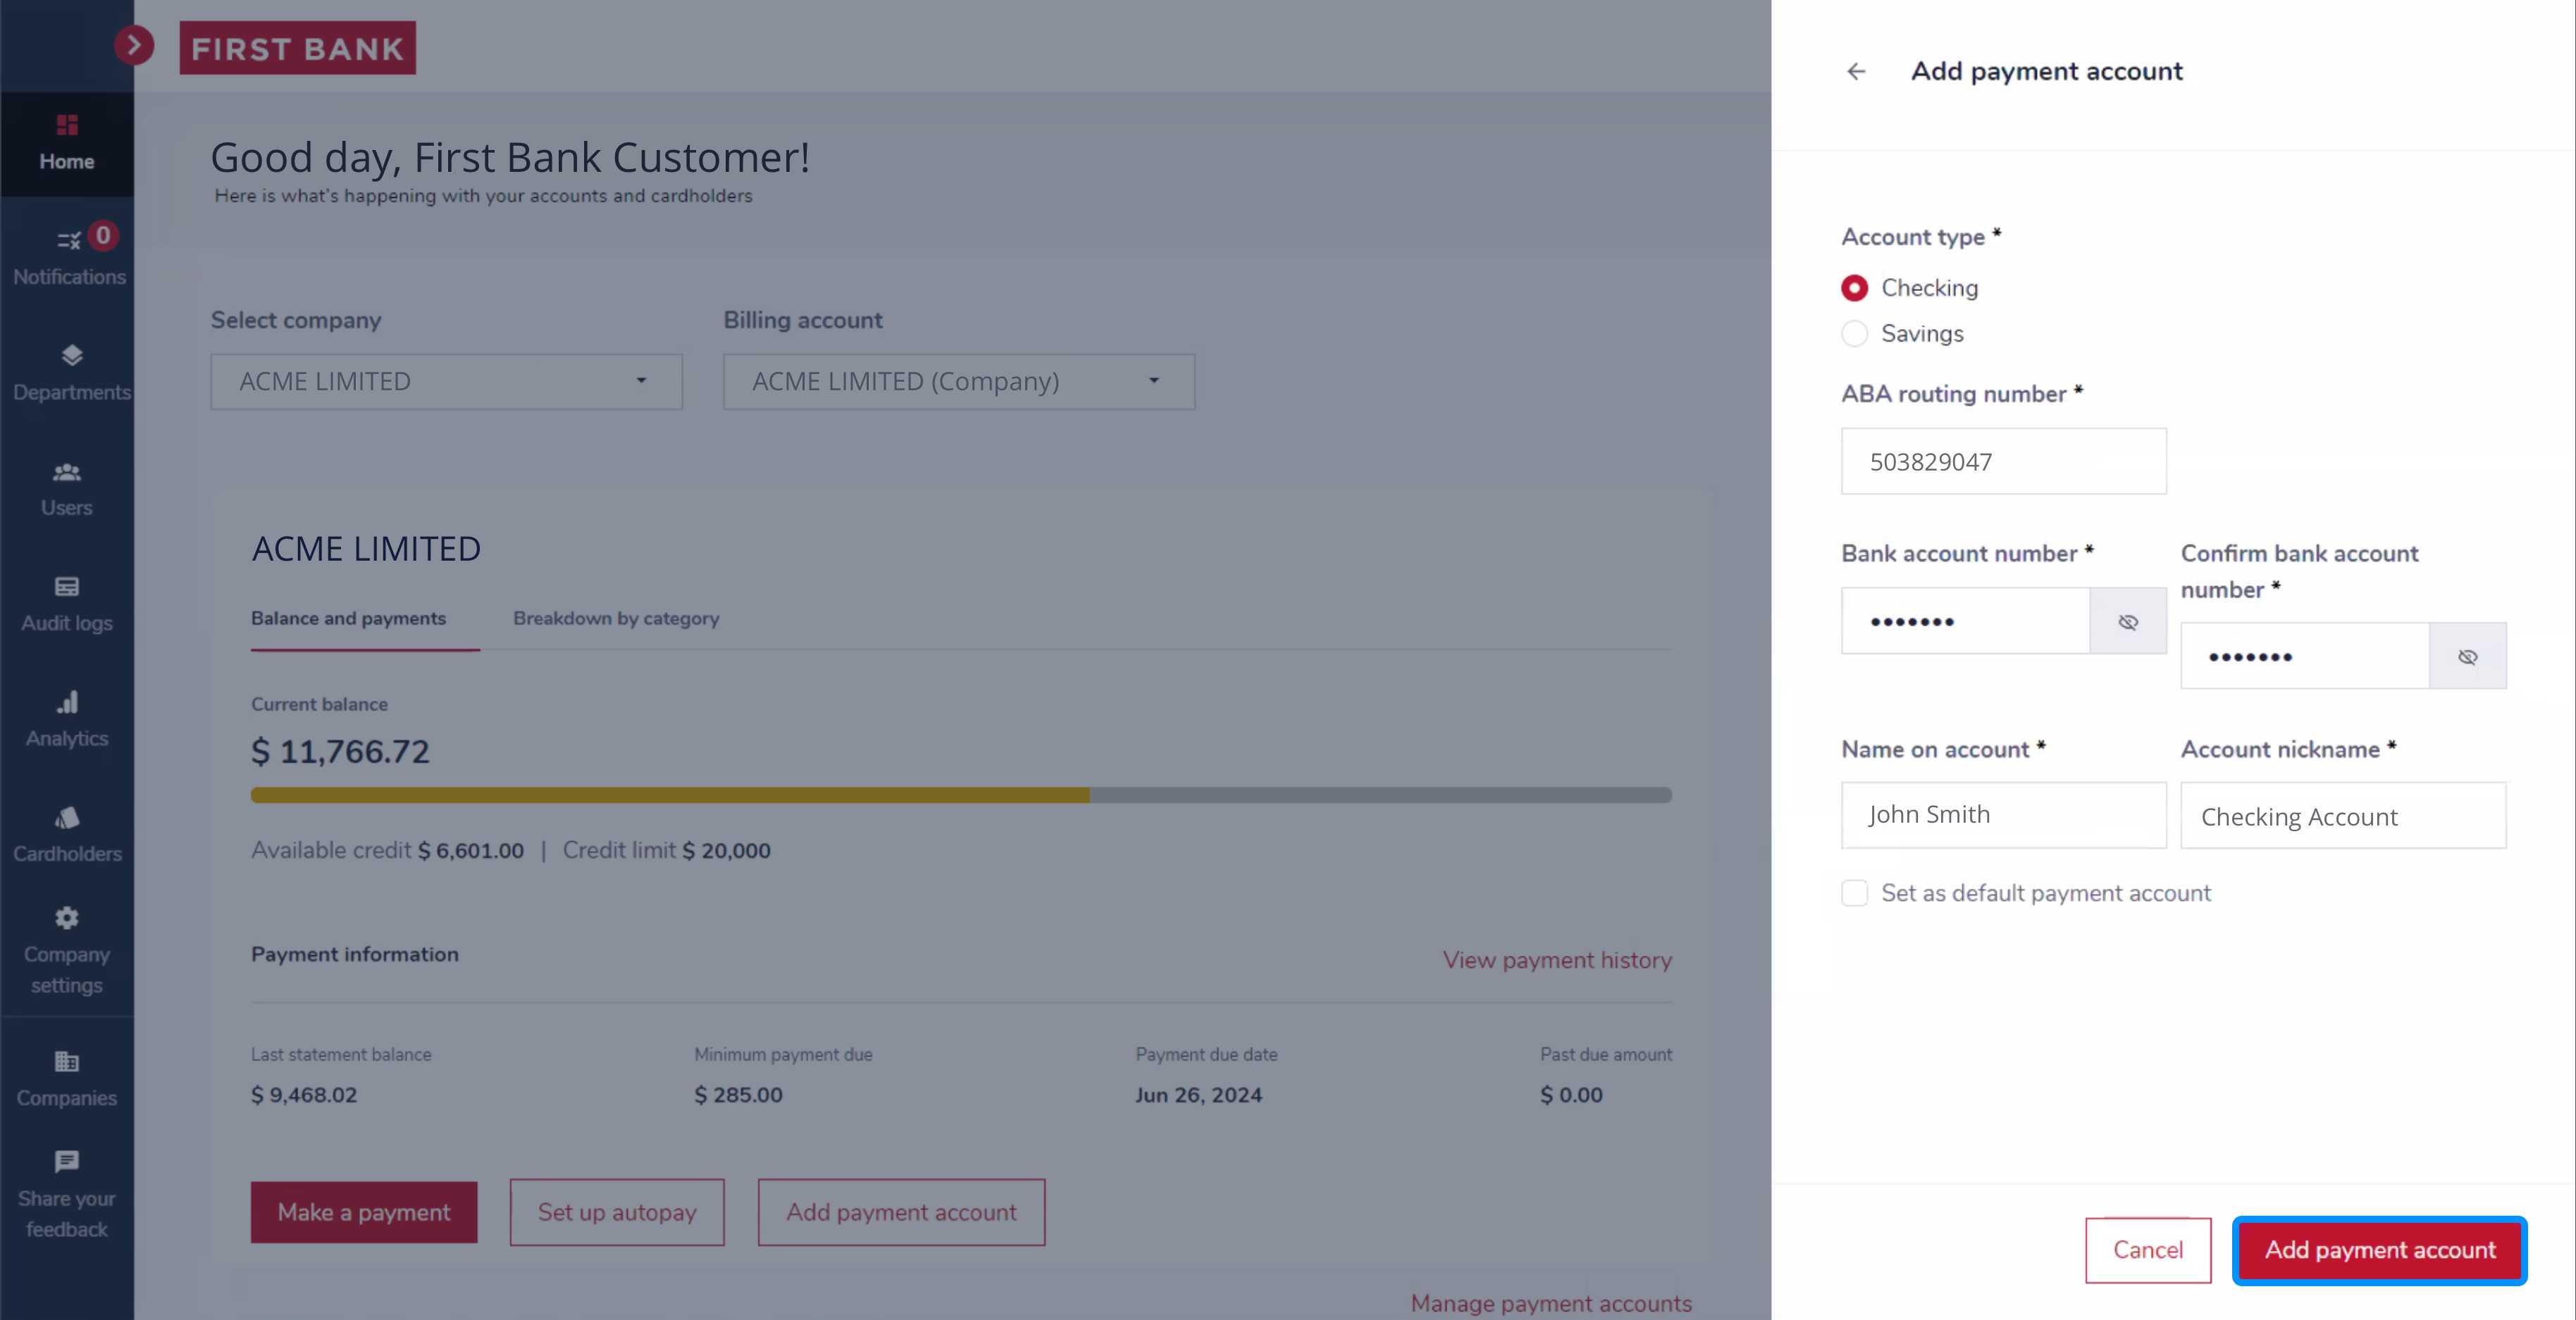Open the Companies building icon
This screenshot has height=1320, width=2576.
click(67, 1061)
